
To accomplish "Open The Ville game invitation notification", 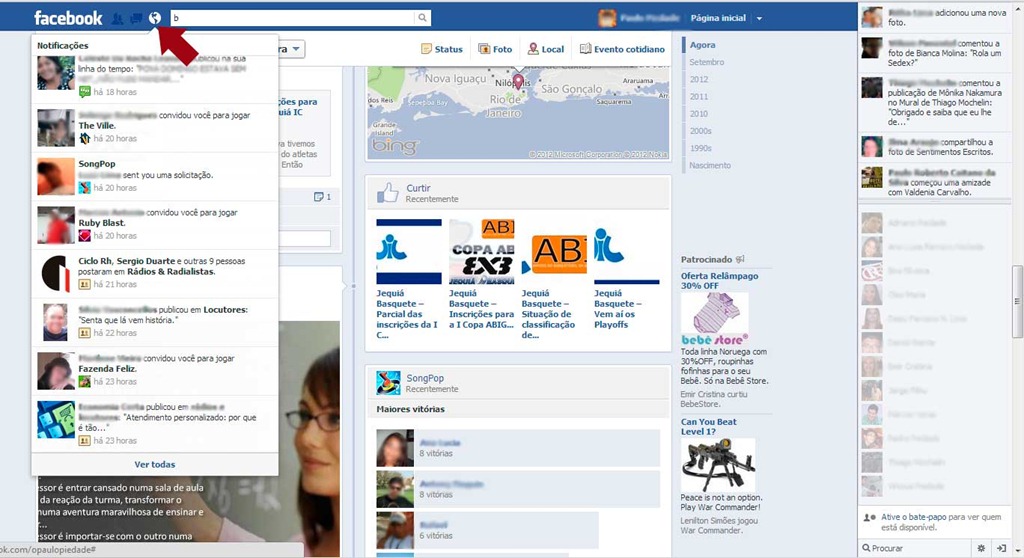I will tap(155, 127).
